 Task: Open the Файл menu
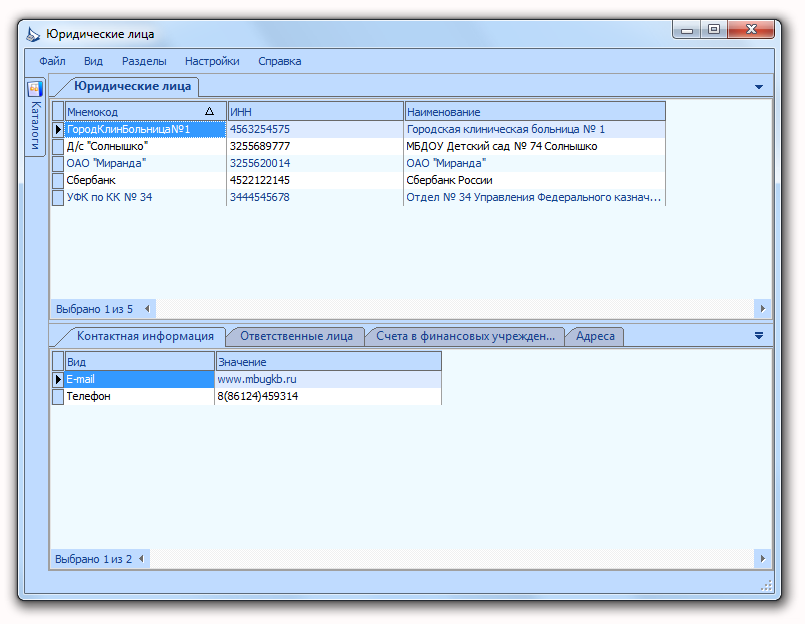[x=52, y=61]
